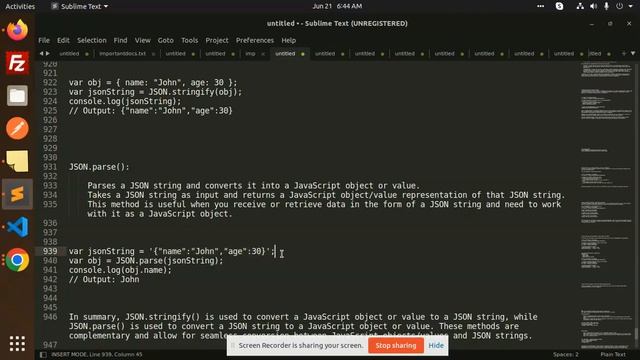Viewport: 640px width, 360px height.
Task: Open the Files manager dock icon
Action: 17,96
